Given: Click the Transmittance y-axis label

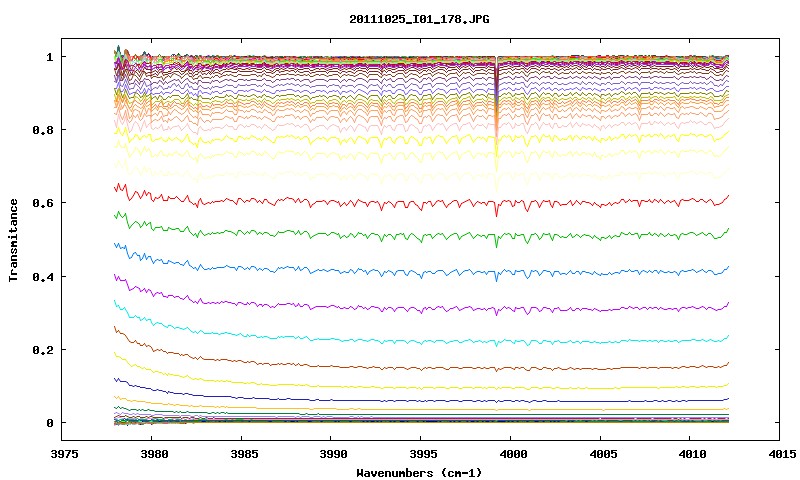Looking at the screenshot, I should pos(13,240).
